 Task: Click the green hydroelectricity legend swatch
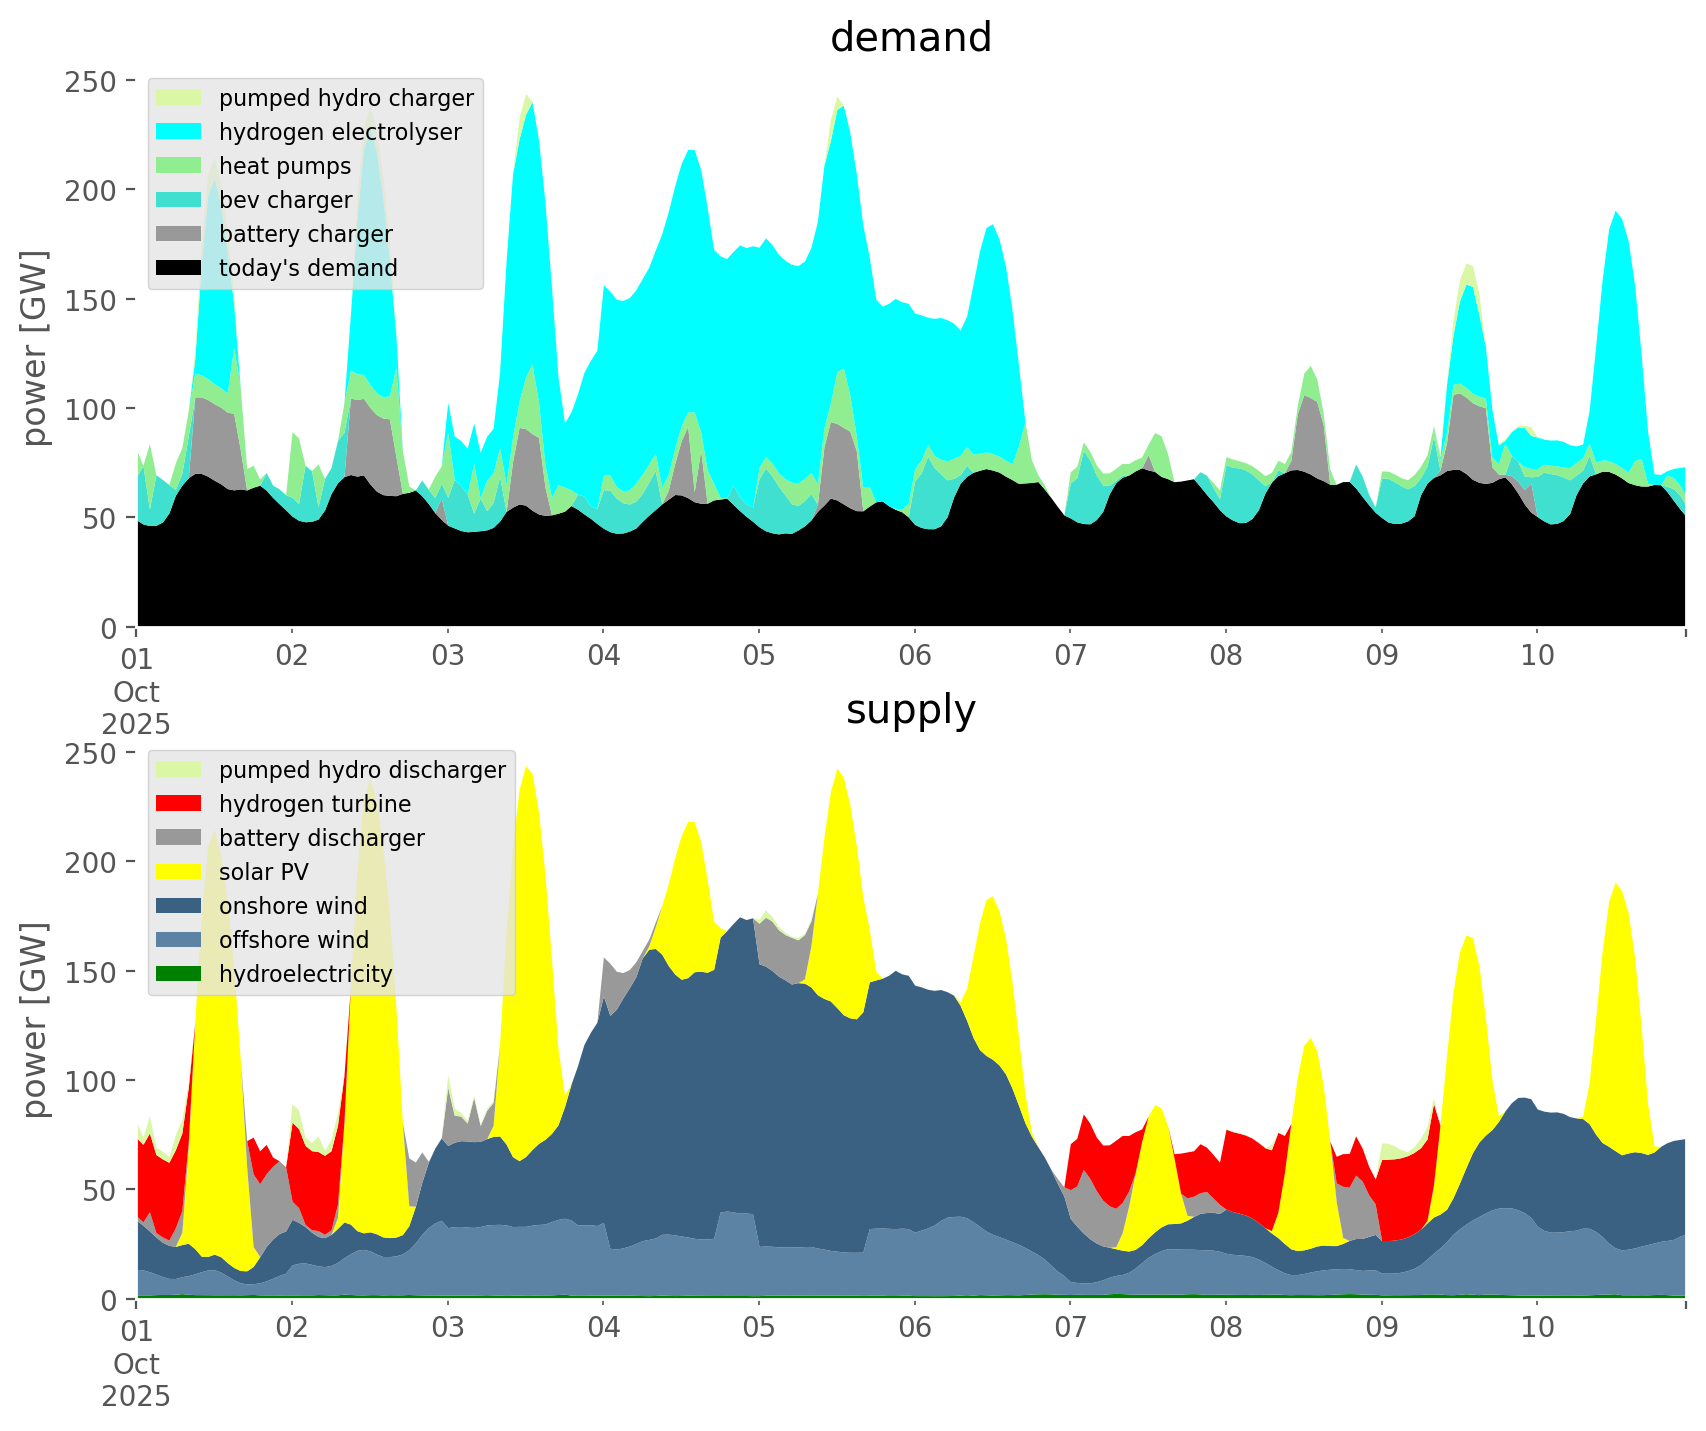coord(179,974)
